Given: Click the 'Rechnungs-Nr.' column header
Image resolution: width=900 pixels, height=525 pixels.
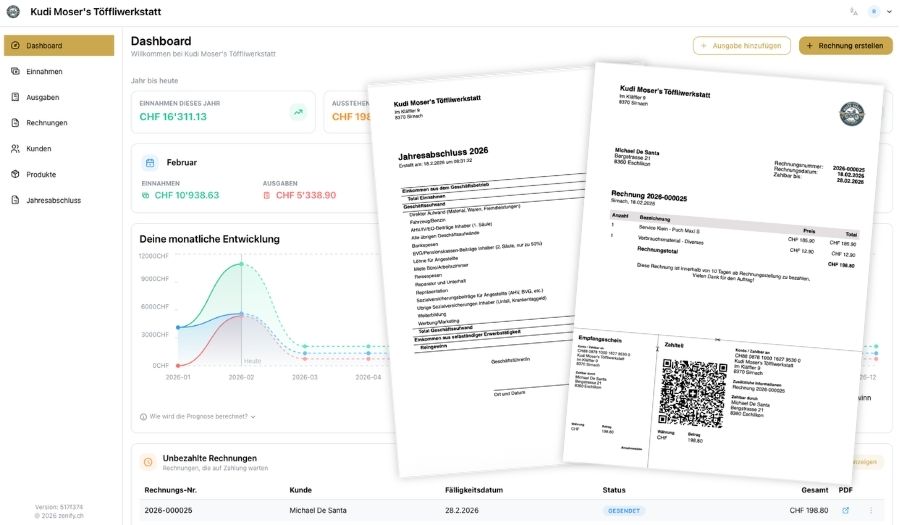Looking at the screenshot, I should coord(170,490).
